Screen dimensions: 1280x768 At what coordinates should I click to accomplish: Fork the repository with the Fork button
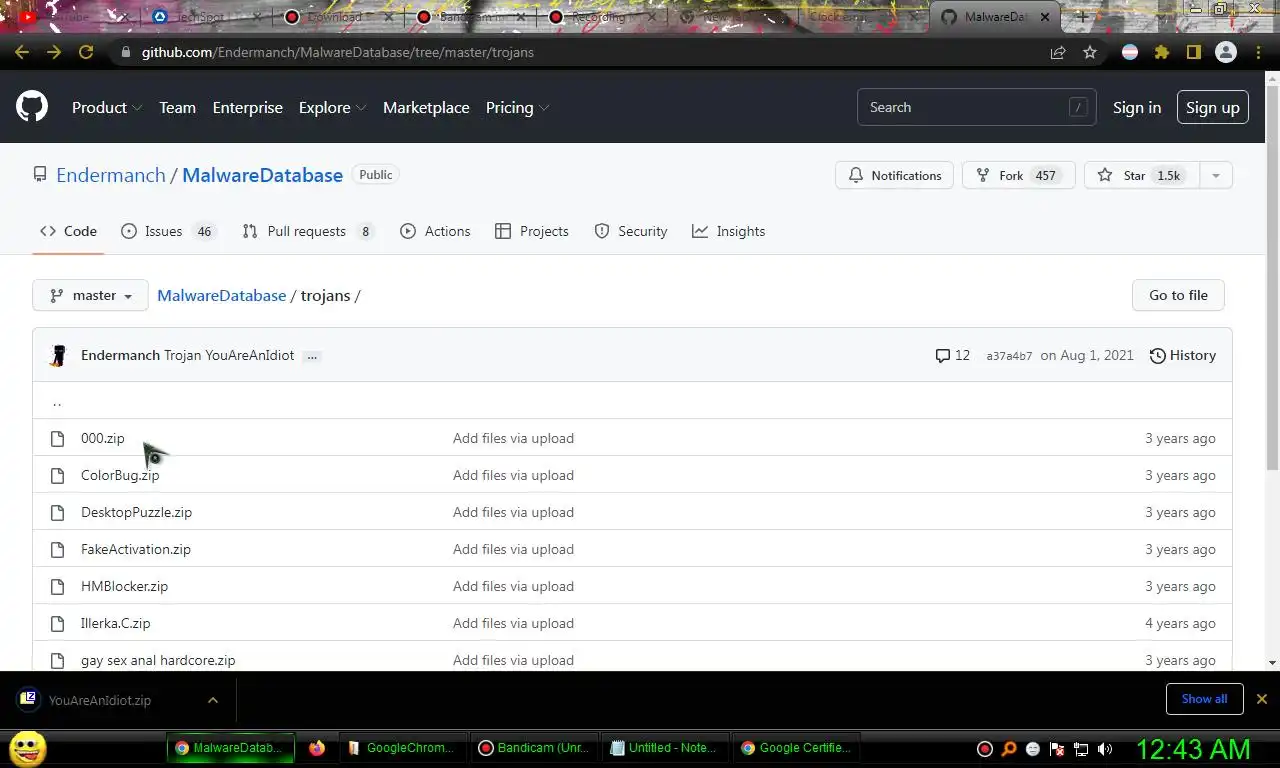point(1018,175)
